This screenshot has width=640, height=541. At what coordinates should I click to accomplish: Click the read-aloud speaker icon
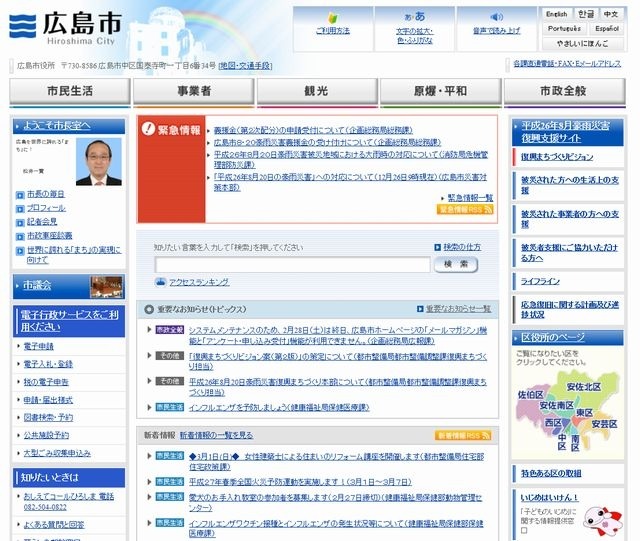tap(496, 17)
